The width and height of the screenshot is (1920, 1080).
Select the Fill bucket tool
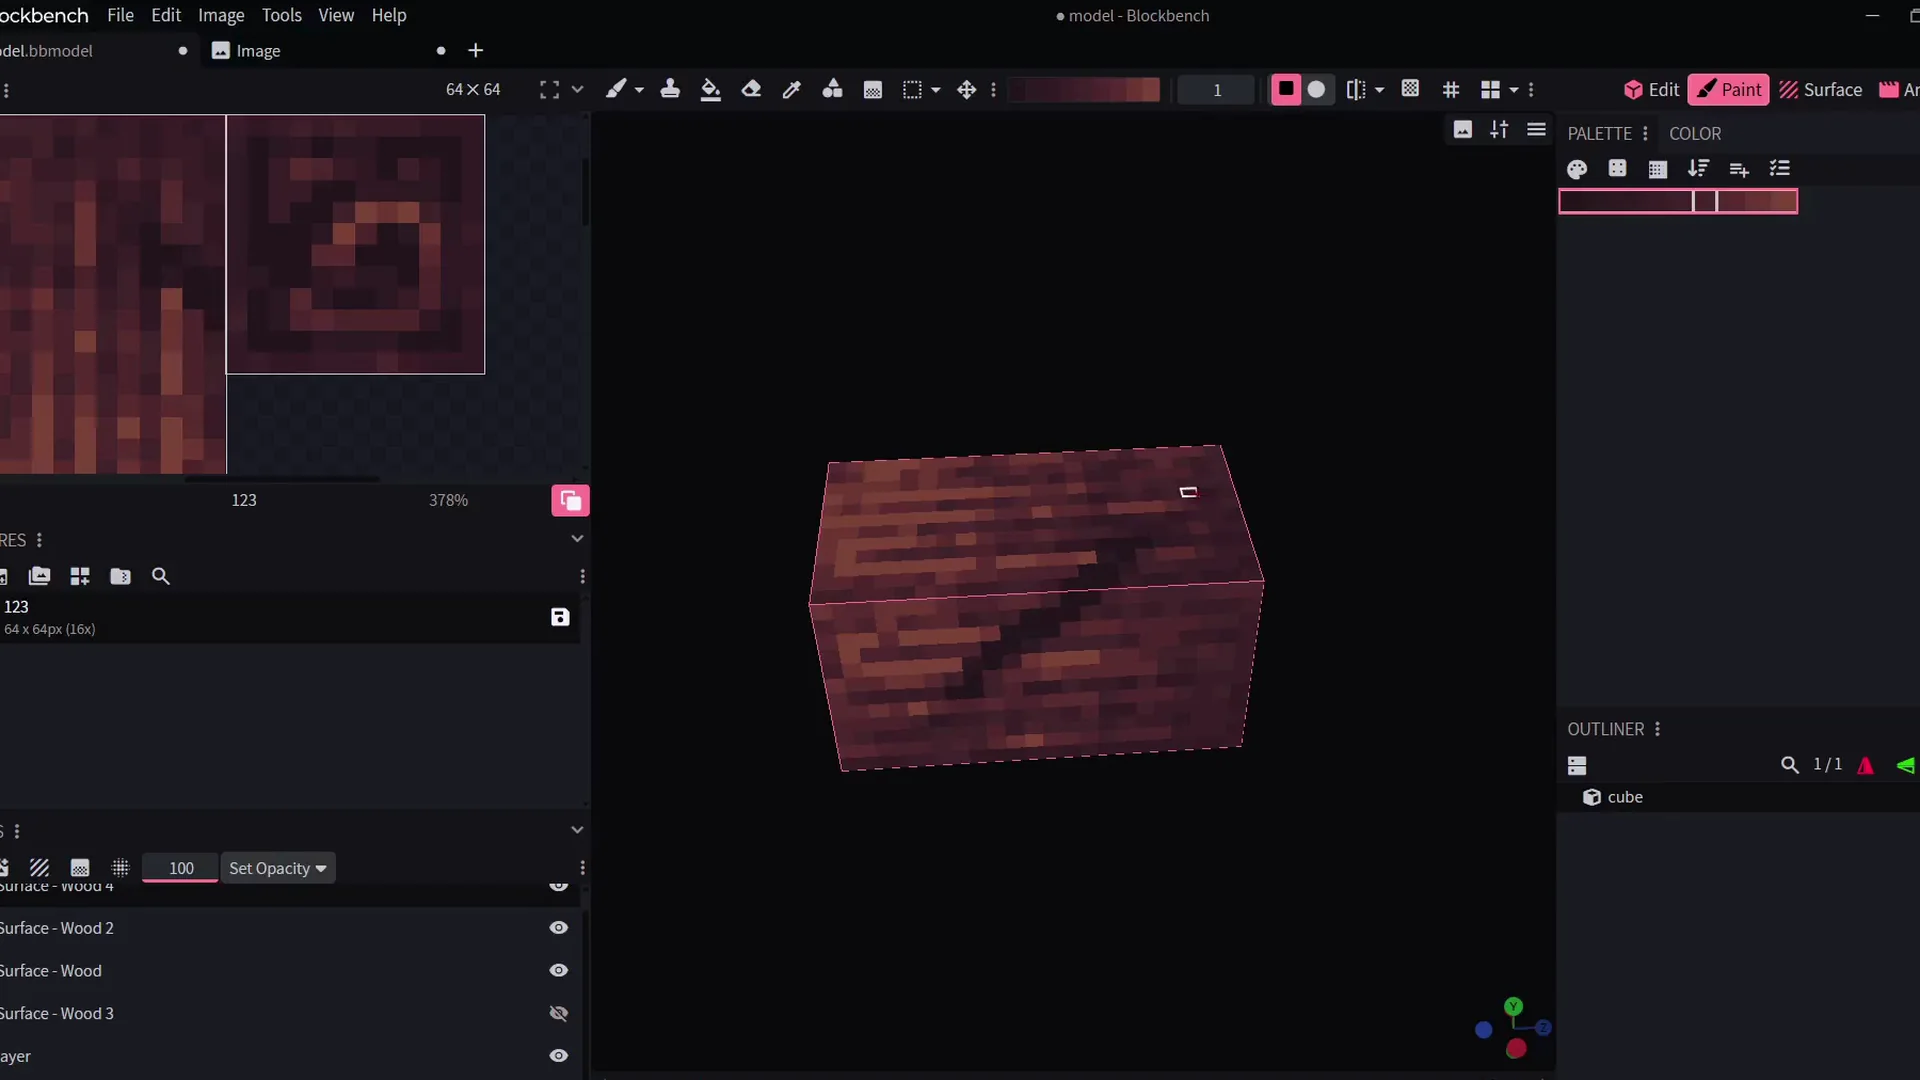tap(710, 90)
